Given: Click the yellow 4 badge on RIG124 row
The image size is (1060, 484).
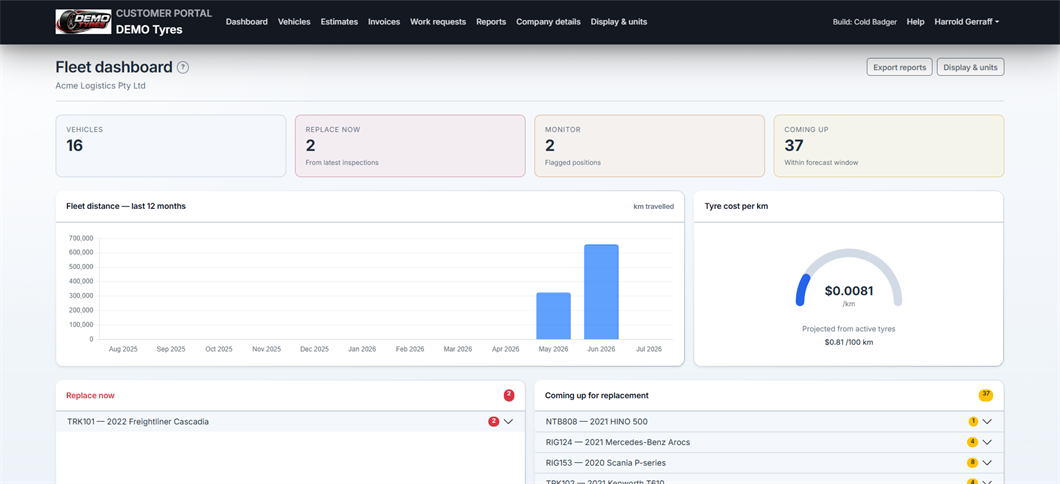Looking at the screenshot, I should click(973, 442).
